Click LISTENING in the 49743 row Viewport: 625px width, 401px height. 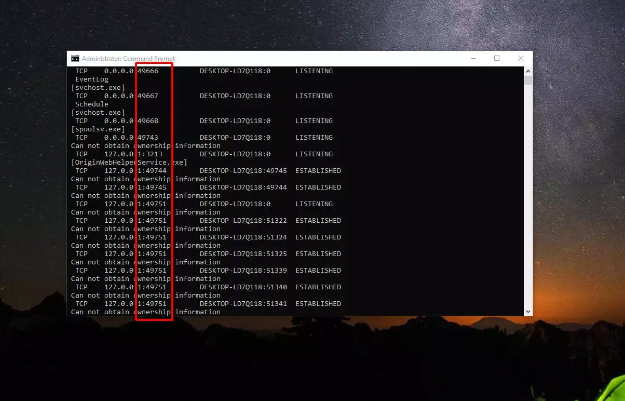point(314,138)
